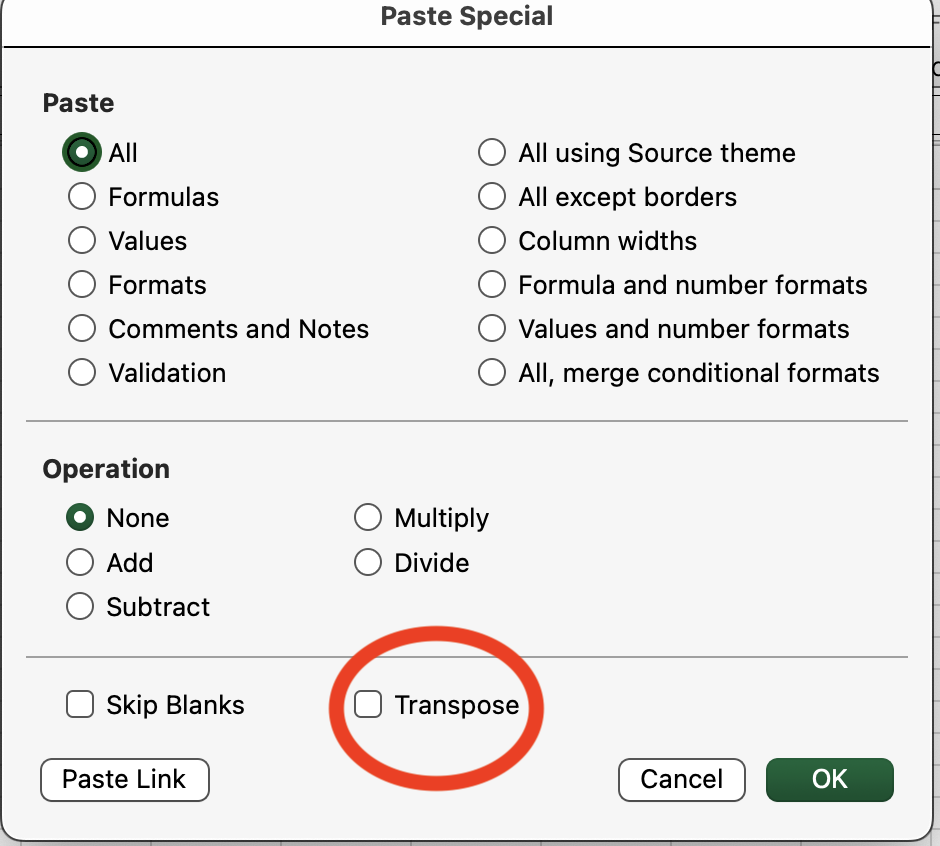Choose All using Source theme
940x846 pixels.
coord(492,152)
